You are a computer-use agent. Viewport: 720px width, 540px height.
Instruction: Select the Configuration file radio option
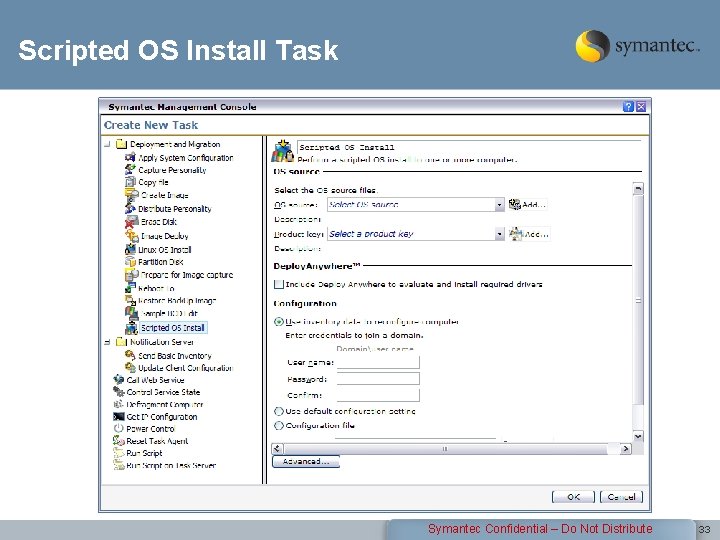click(279, 426)
